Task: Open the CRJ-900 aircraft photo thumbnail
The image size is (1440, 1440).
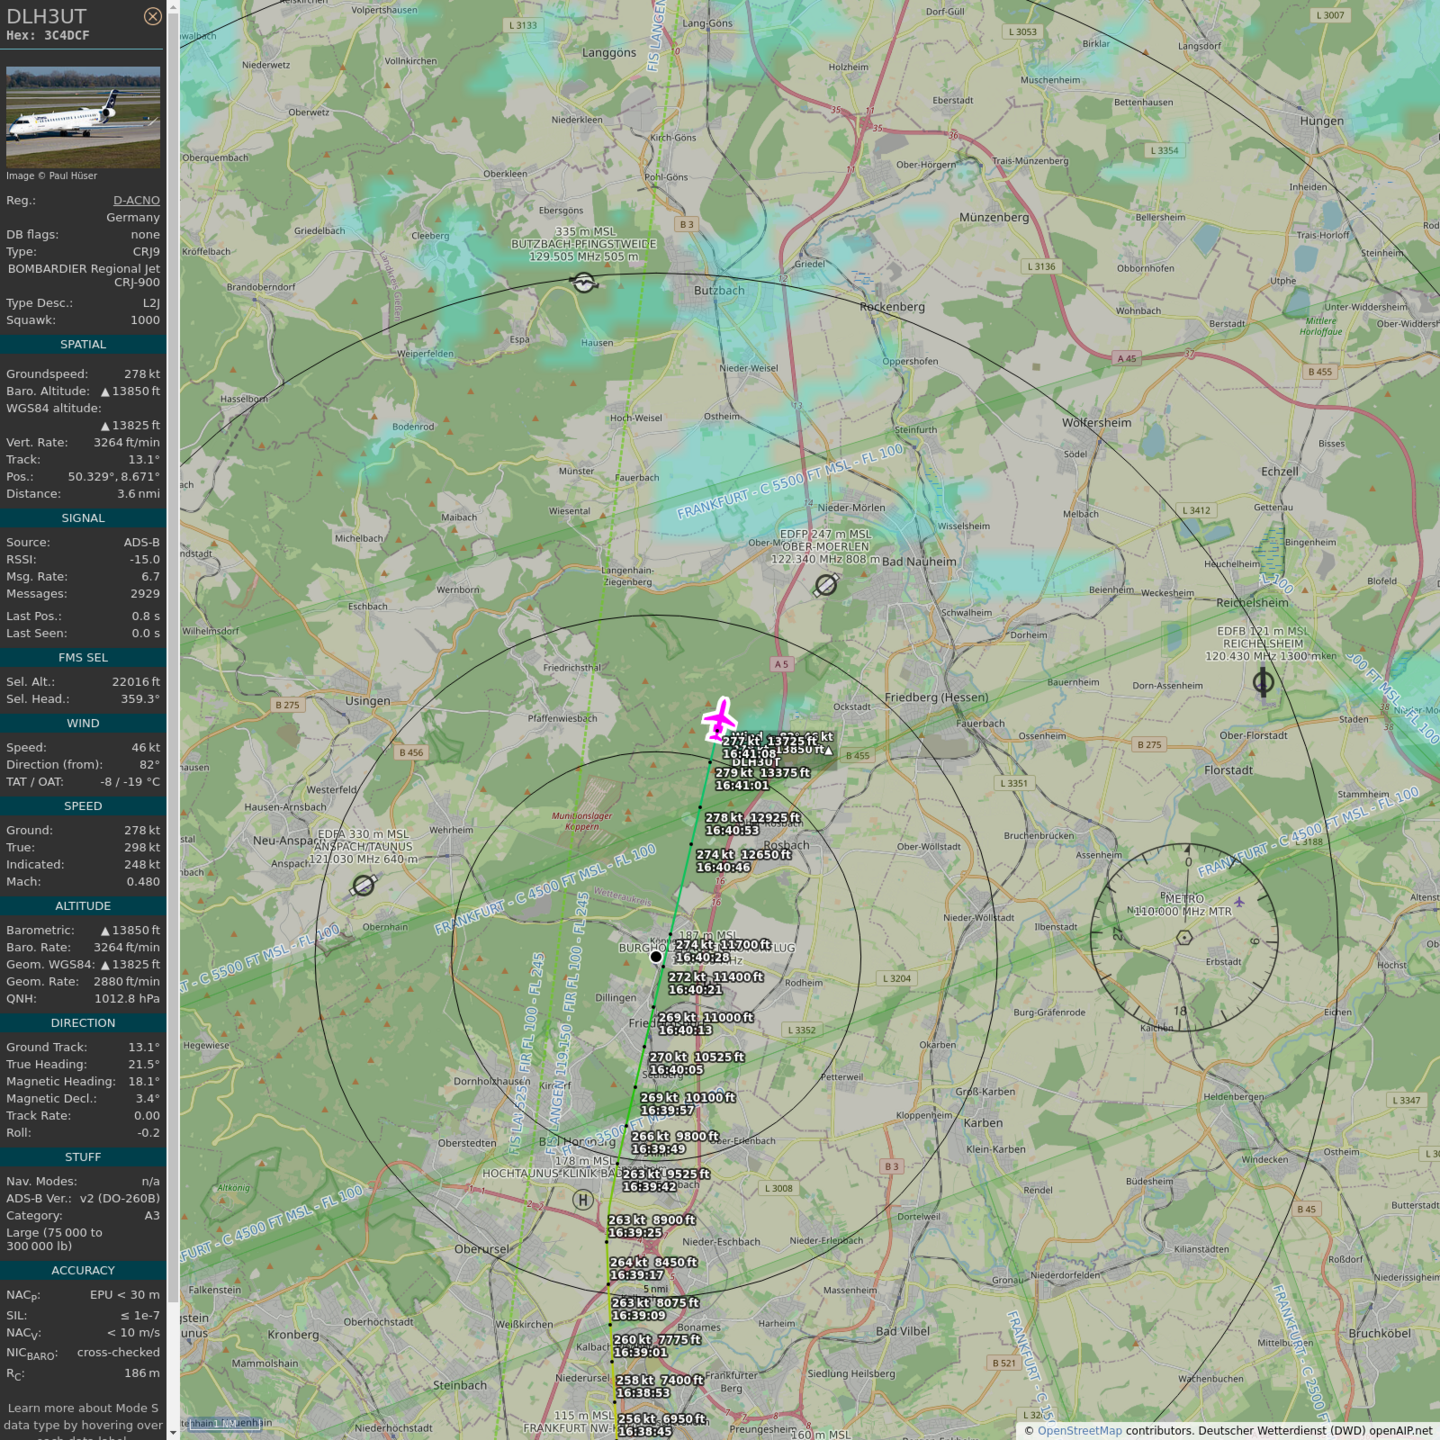Action: coord(83,116)
